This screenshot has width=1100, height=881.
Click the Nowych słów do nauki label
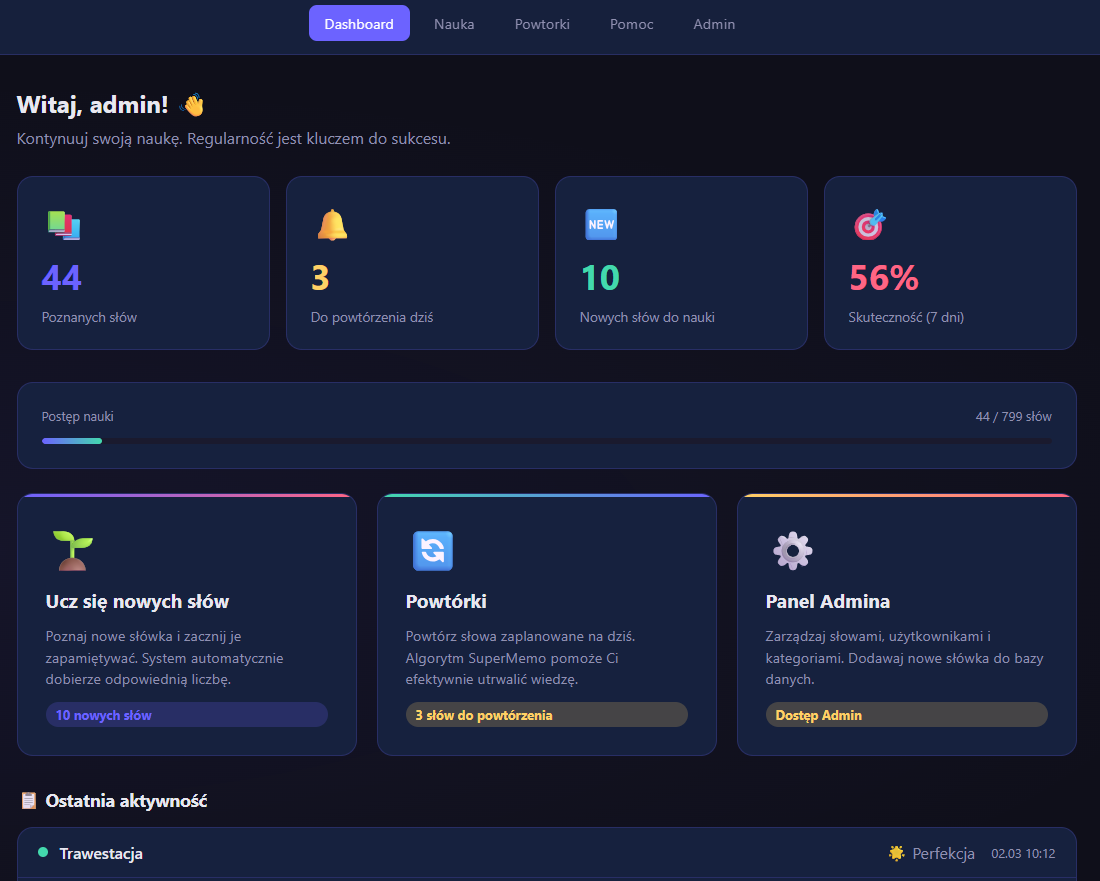click(x=647, y=318)
